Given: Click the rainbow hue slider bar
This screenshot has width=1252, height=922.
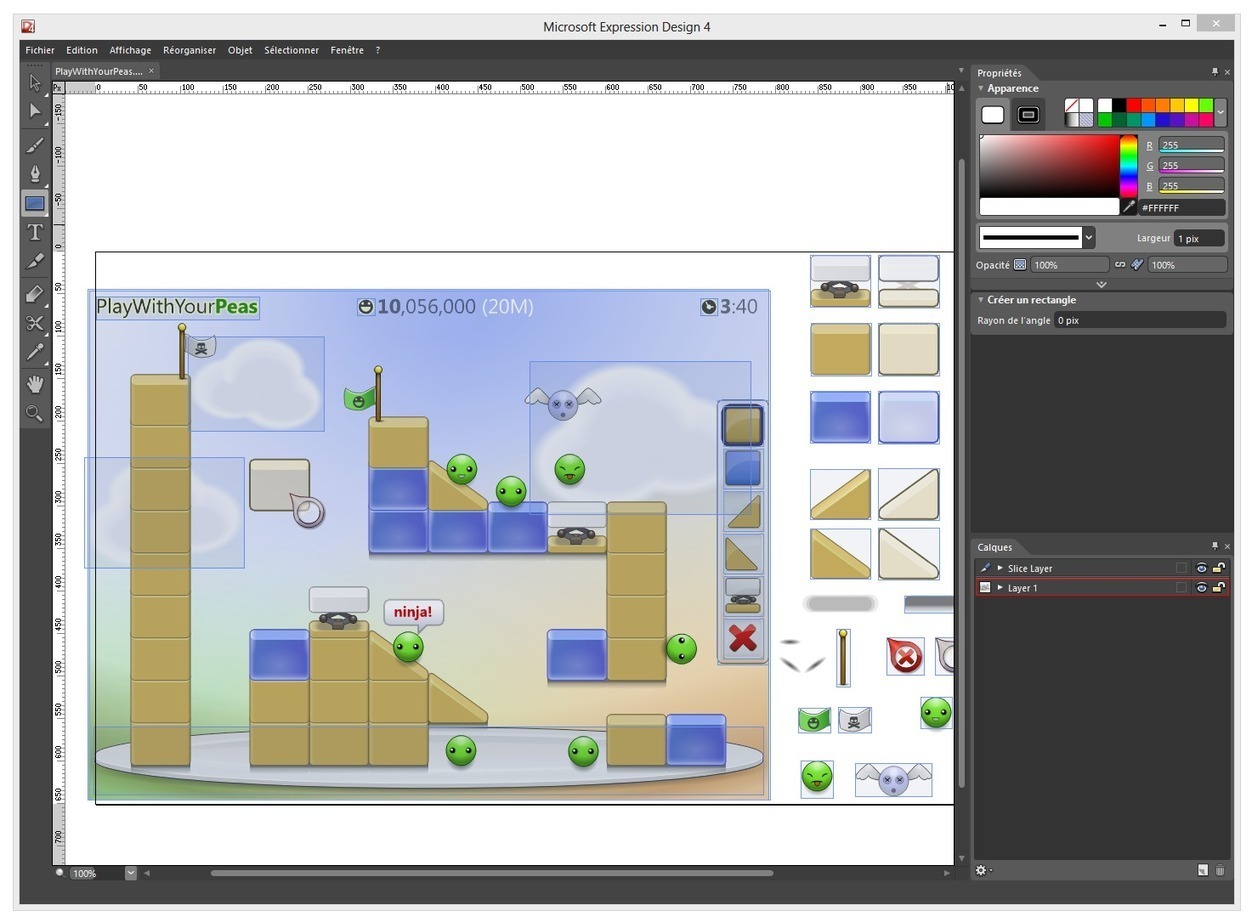Looking at the screenshot, I should click(x=1128, y=165).
